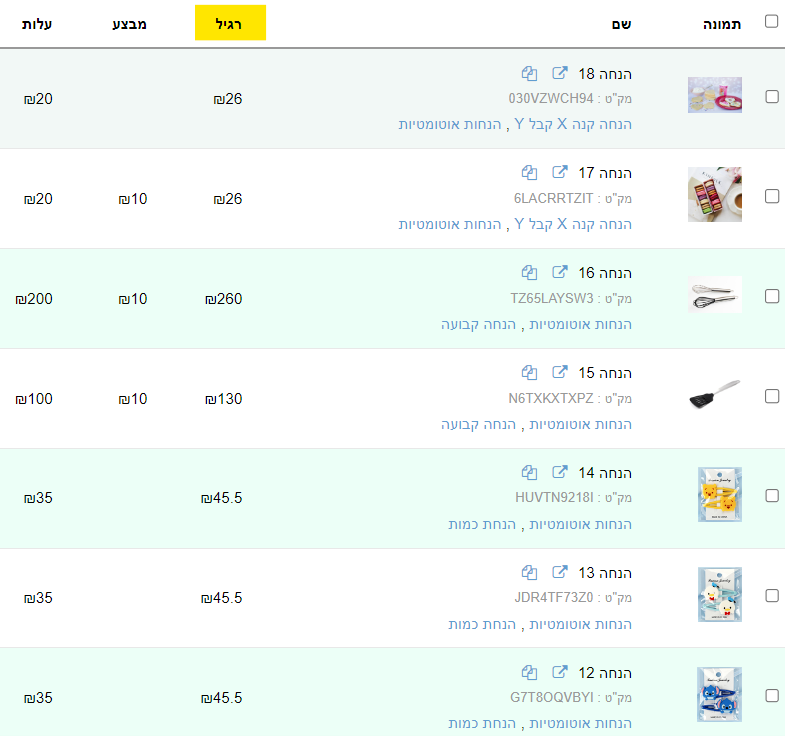
Task: Sort by the highlighted רגיל column header
Action: [x=230, y=23]
